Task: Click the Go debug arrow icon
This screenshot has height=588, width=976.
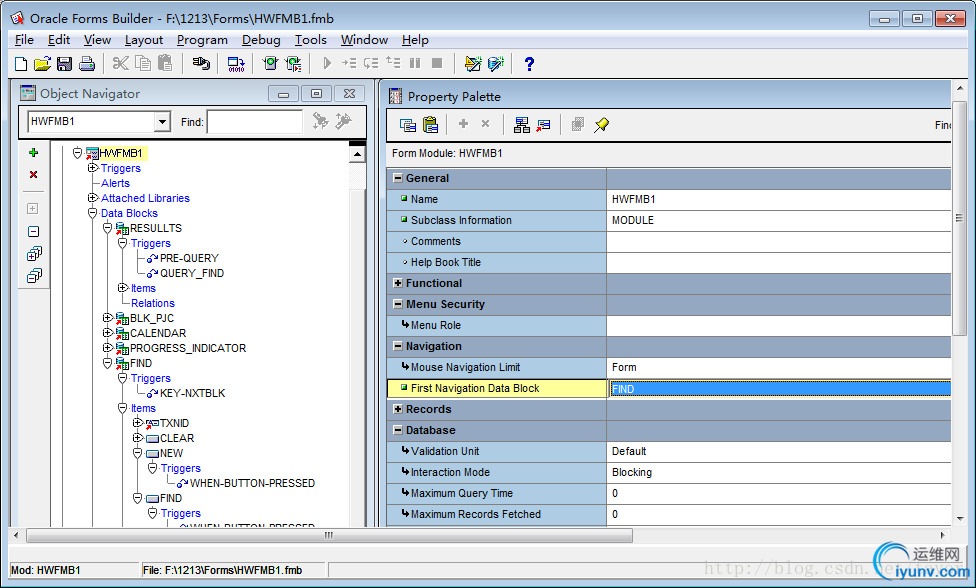Action: [327, 63]
